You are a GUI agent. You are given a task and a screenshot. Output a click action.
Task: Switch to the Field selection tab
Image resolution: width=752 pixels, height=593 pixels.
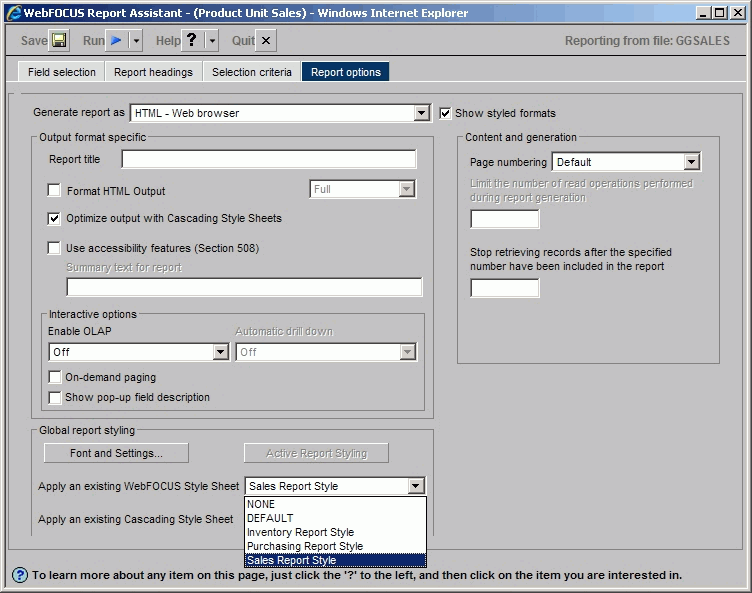(x=61, y=72)
